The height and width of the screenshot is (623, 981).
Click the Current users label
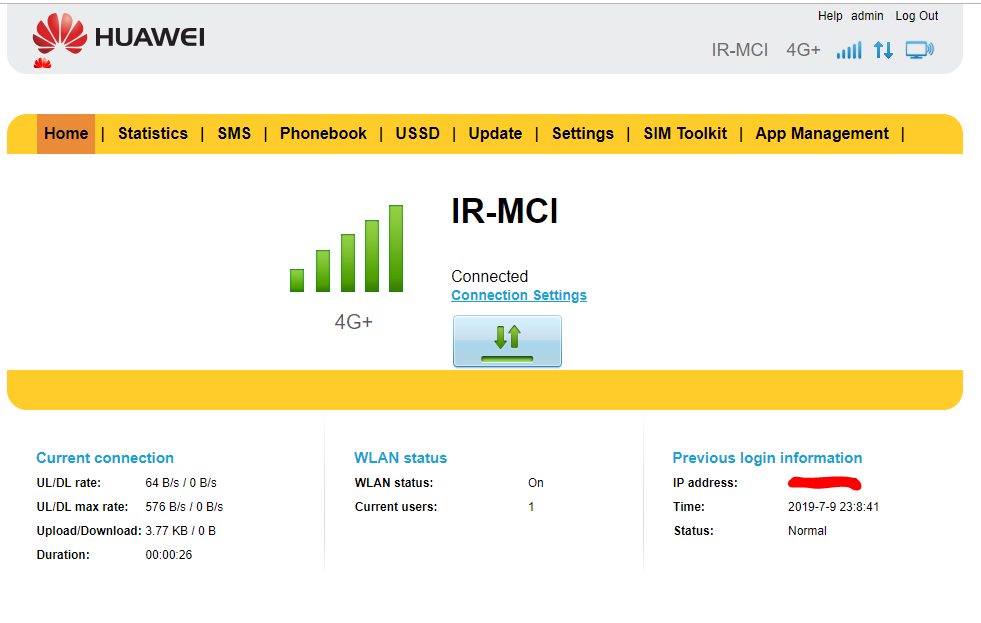point(396,507)
